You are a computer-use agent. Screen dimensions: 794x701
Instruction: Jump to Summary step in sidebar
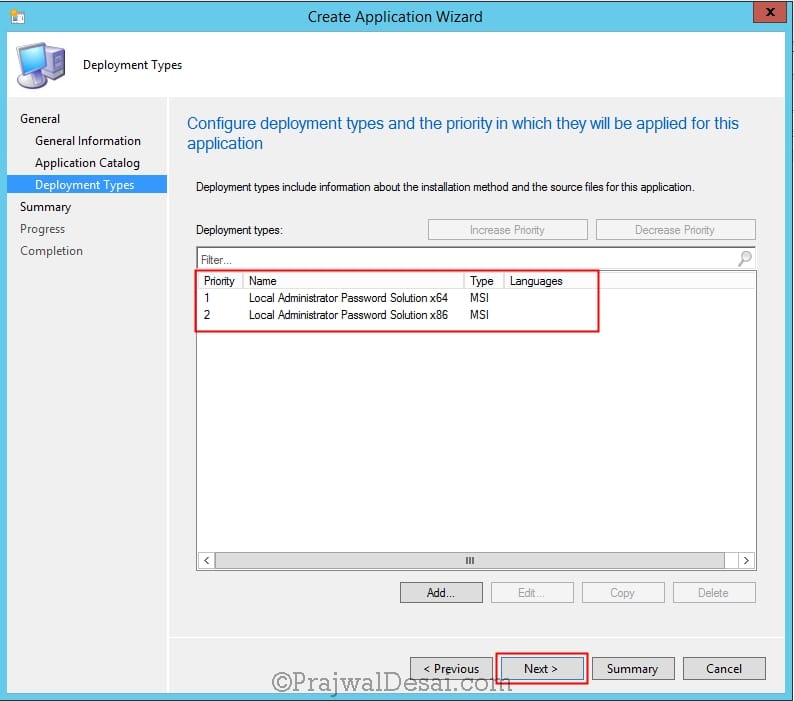click(46, 207)
